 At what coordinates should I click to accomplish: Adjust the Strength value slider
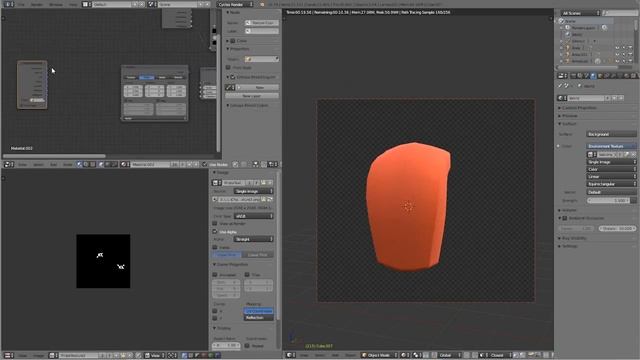point(609,201)
